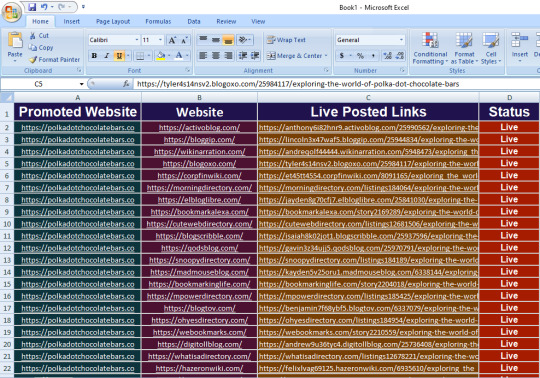The image size is (540, 378).
Task: Open Font dialog launcher
Action: [x=188, y=70]
